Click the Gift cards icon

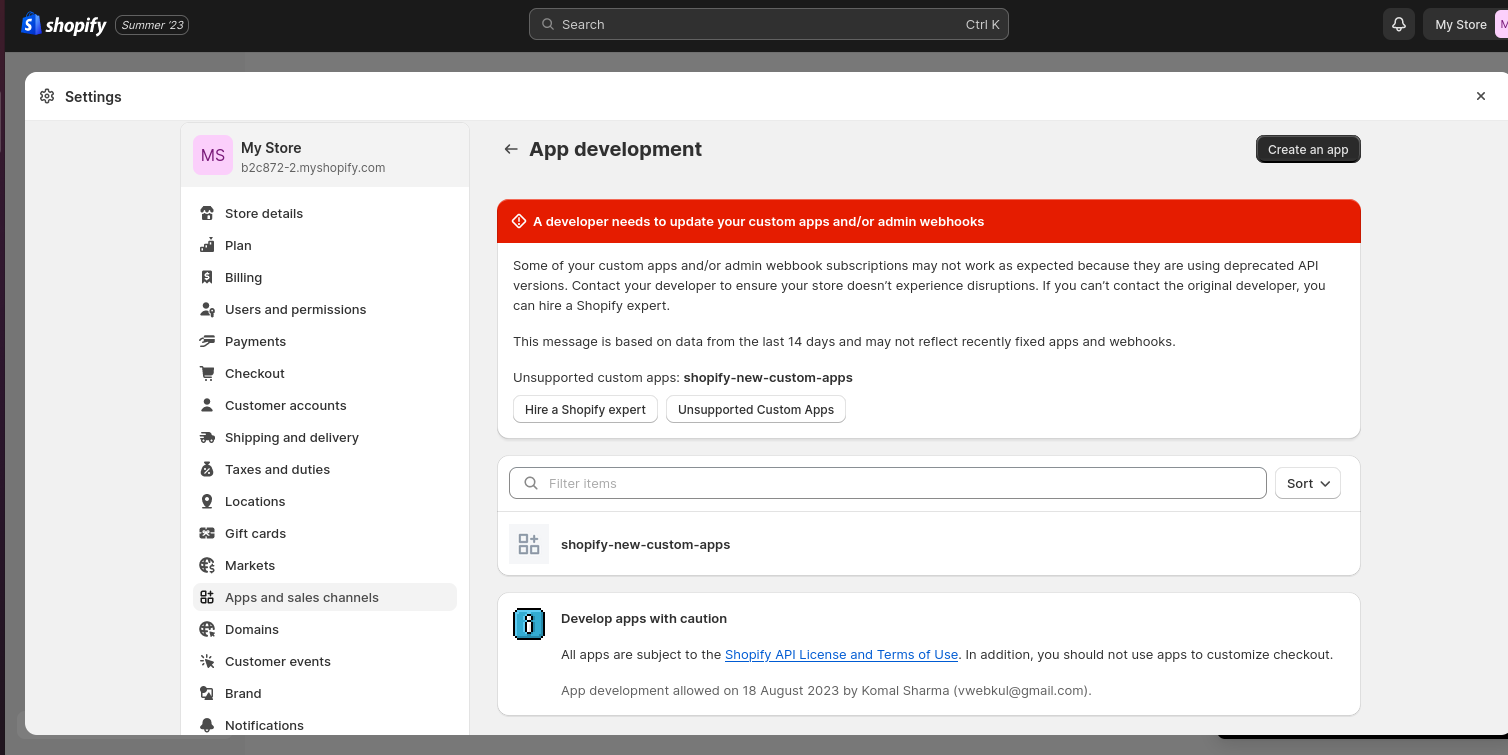click(207, 533)
